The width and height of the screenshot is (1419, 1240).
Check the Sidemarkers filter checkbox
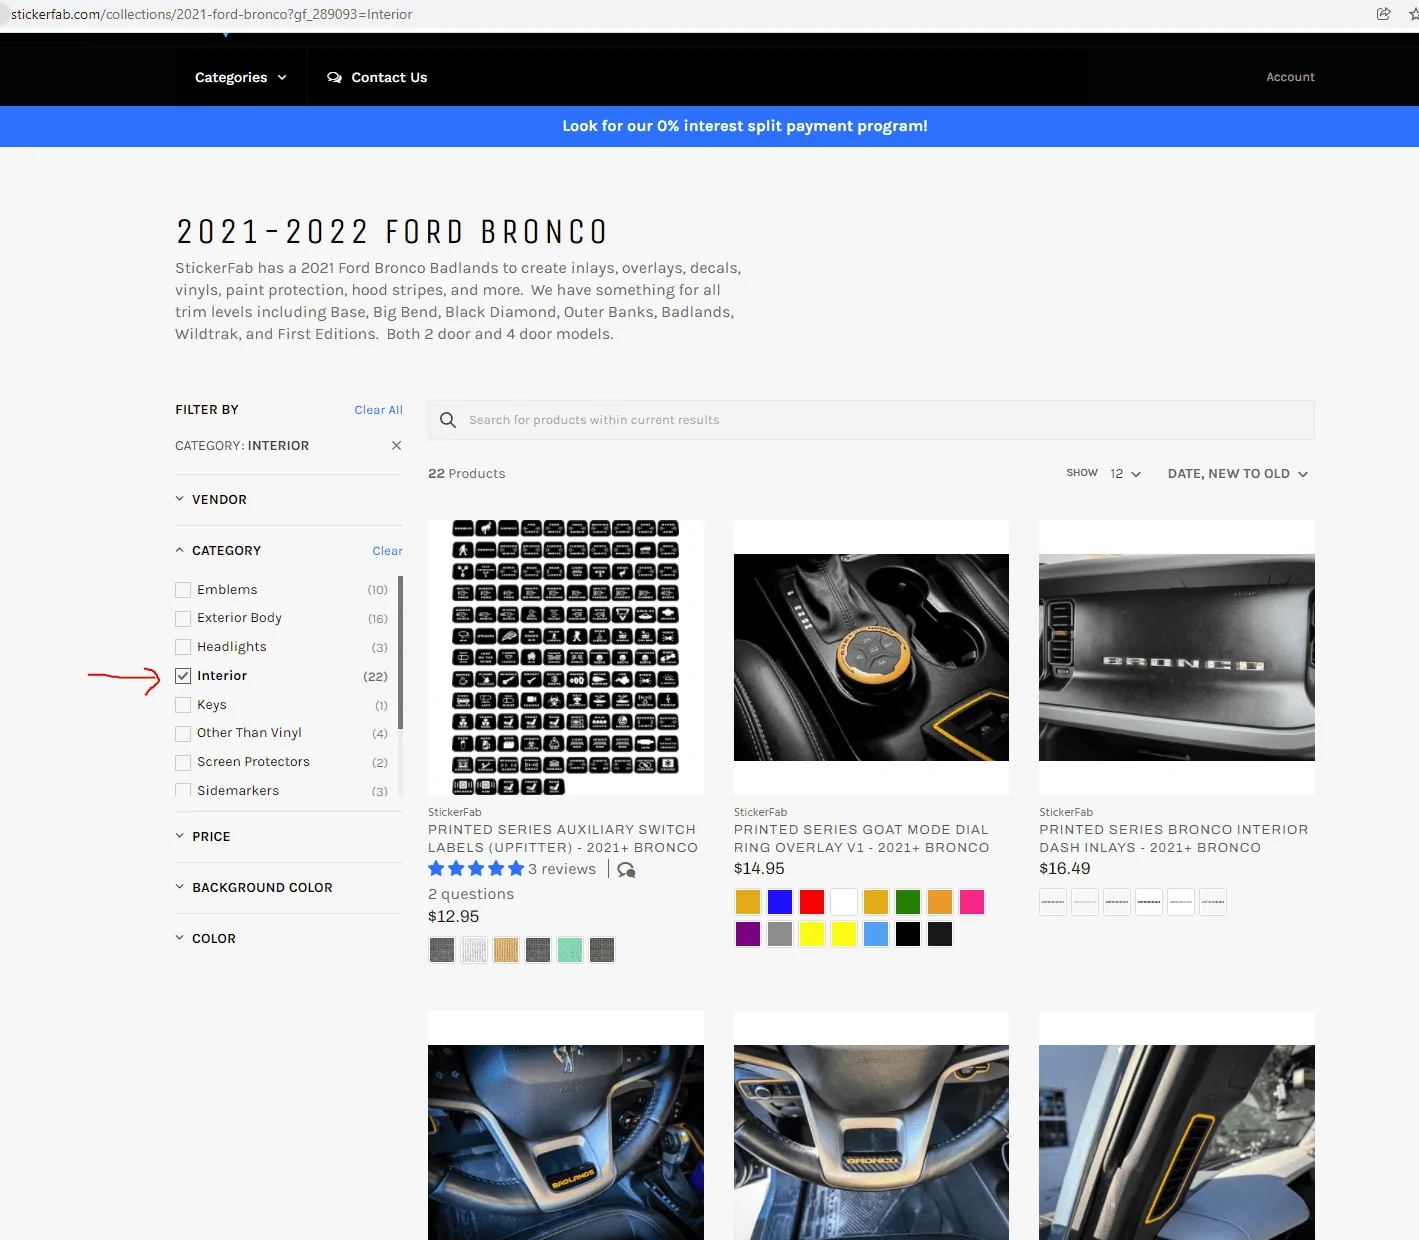183,790
